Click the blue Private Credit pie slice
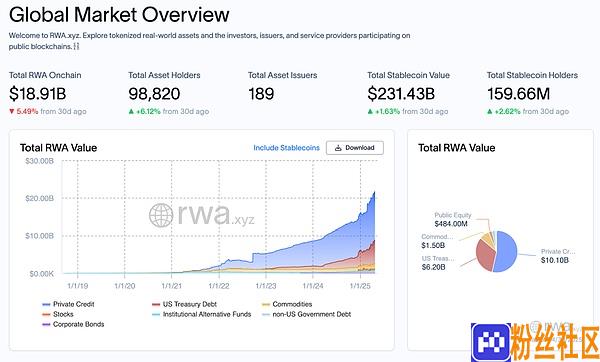 pos(506,251)
